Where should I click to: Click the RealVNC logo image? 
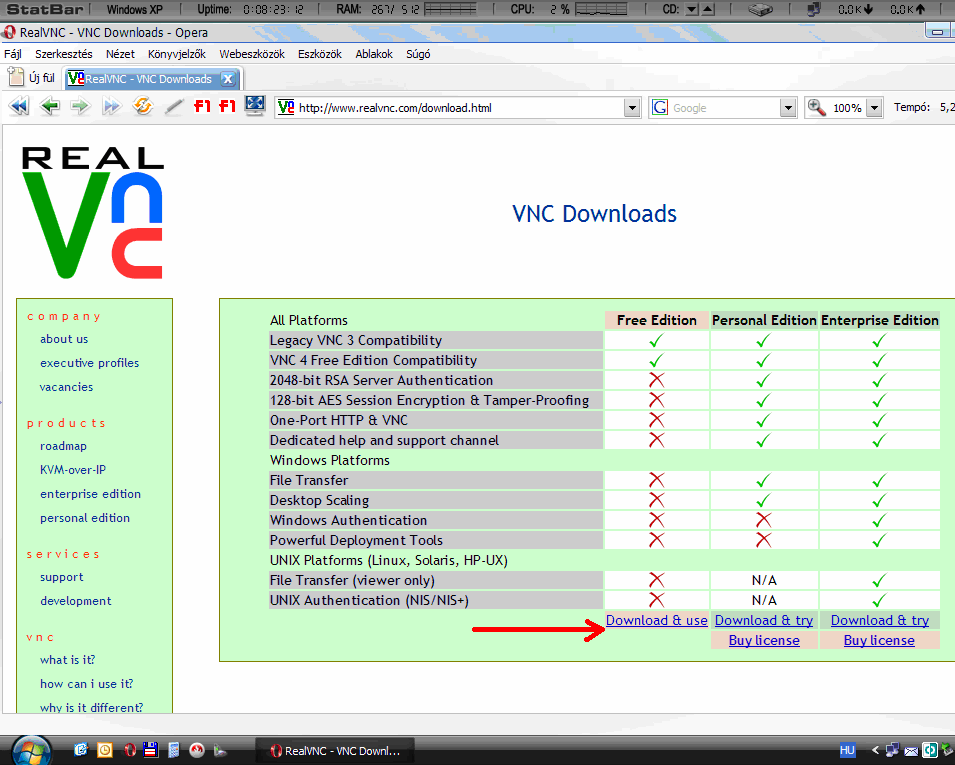point(93,213)
